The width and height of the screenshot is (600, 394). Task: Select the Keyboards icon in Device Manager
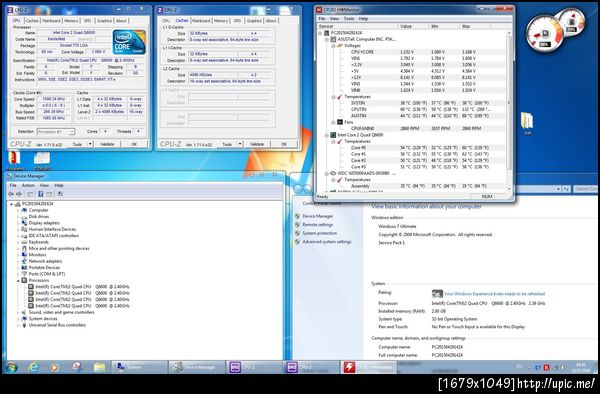coord(24,242)
